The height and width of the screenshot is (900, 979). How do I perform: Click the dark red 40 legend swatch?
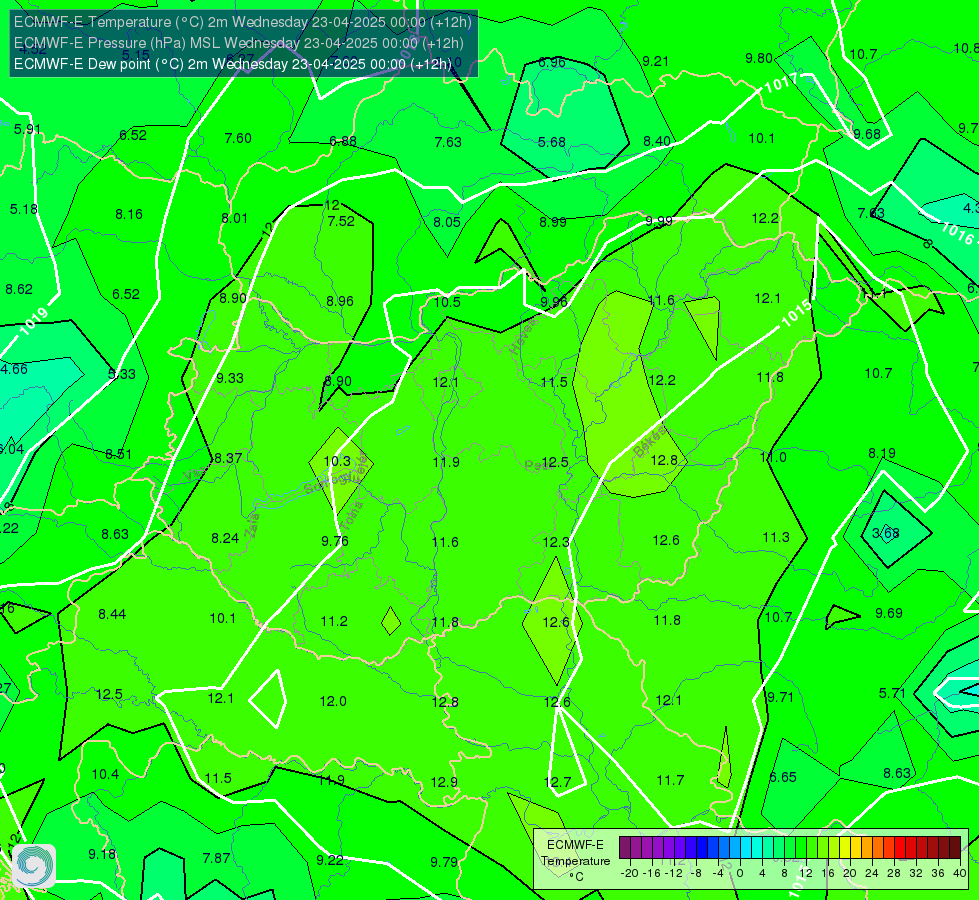coord(955,848)
